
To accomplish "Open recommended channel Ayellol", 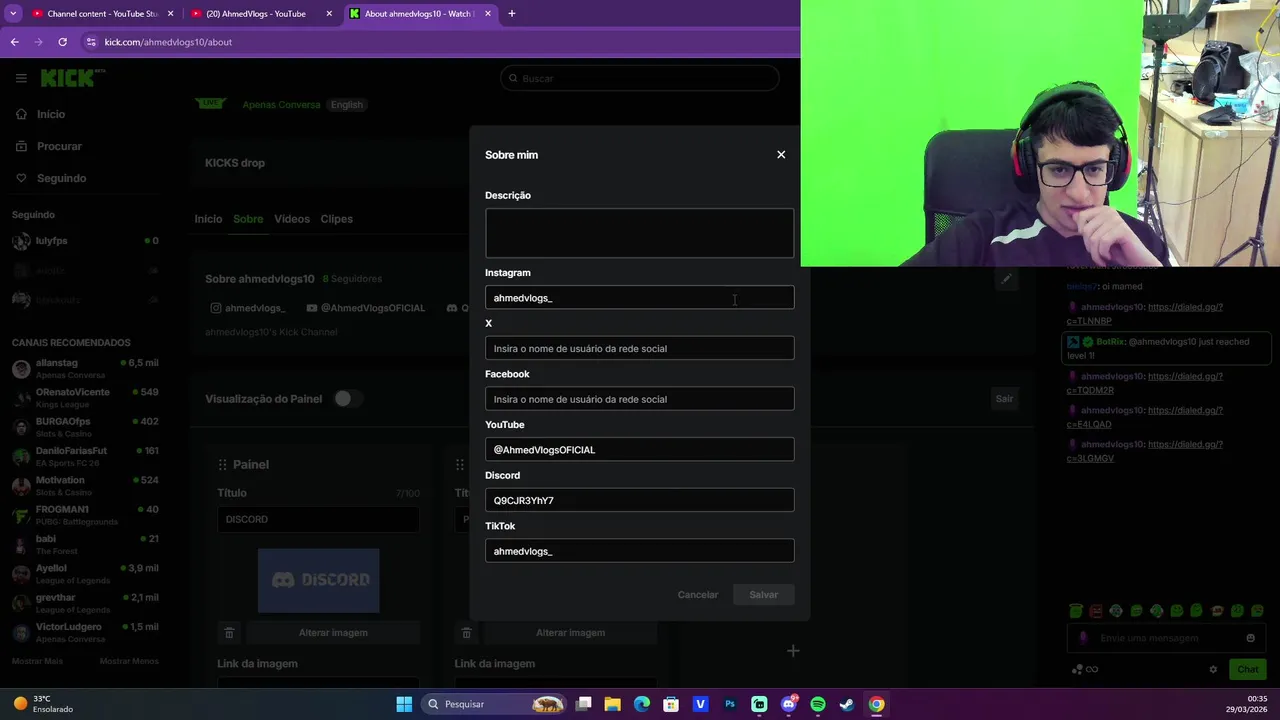I will click(x=85, y=573).
